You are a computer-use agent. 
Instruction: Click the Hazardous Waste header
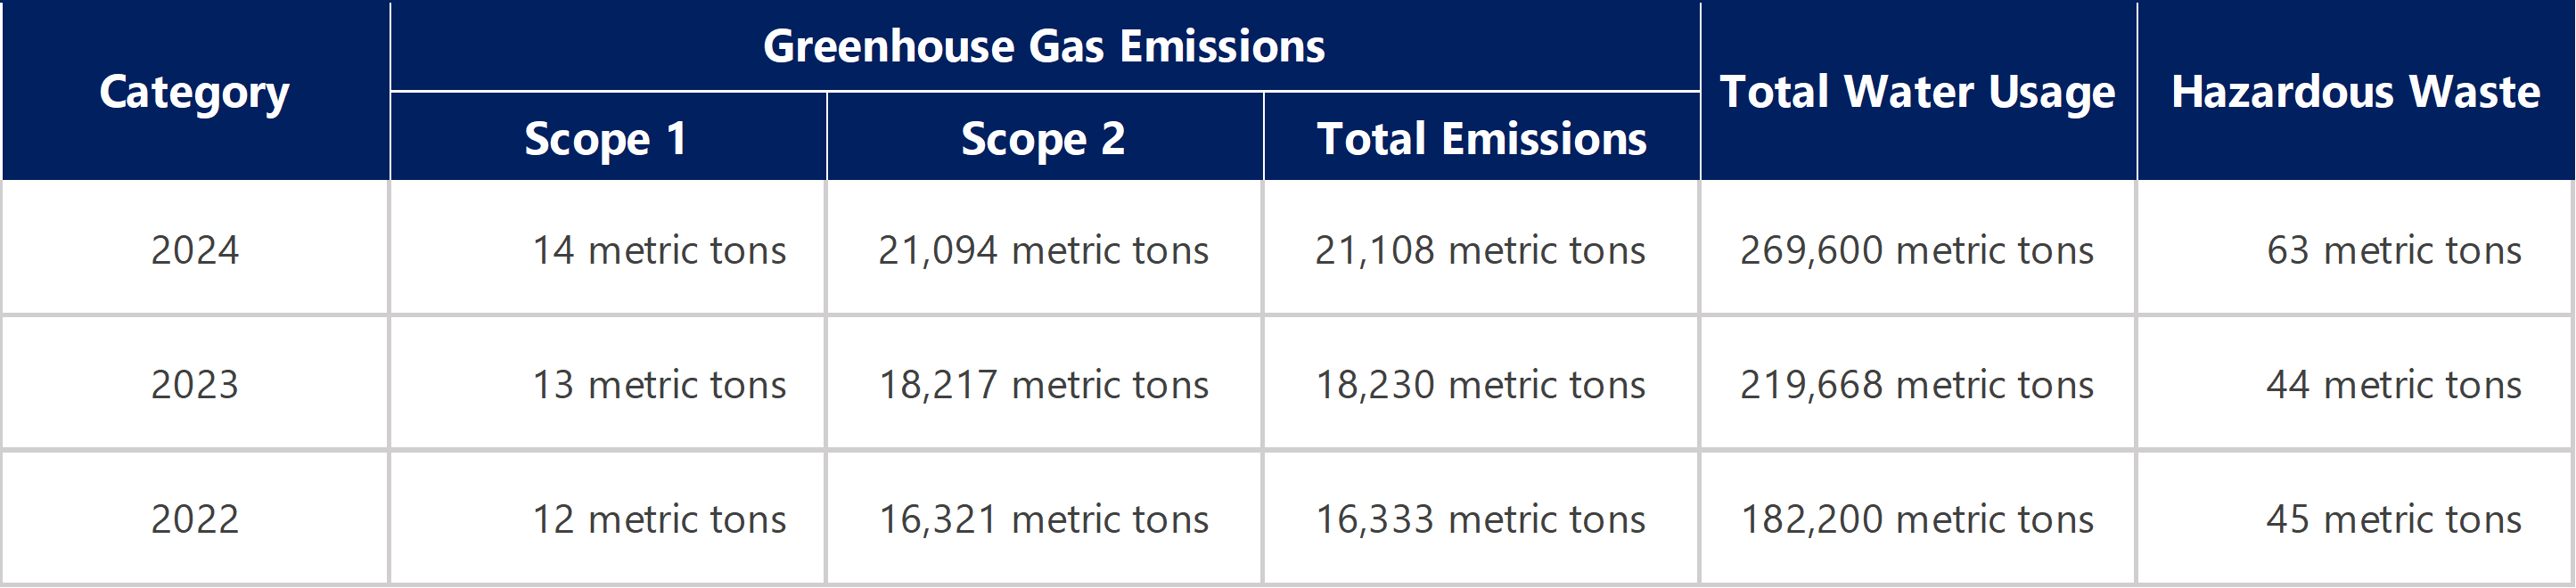(2355, 92)
